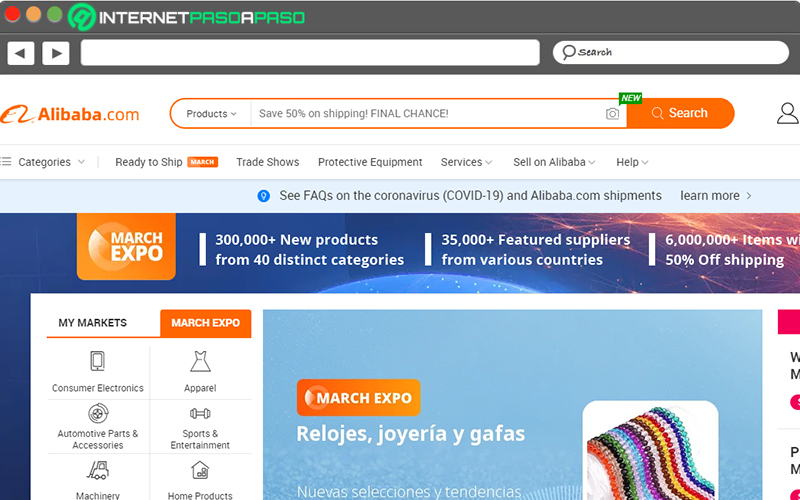Image resolution: width=800 pixels, height=500 pixels.
Task: Click Consumer Electronics label
Action: click(x=97, y=388)
